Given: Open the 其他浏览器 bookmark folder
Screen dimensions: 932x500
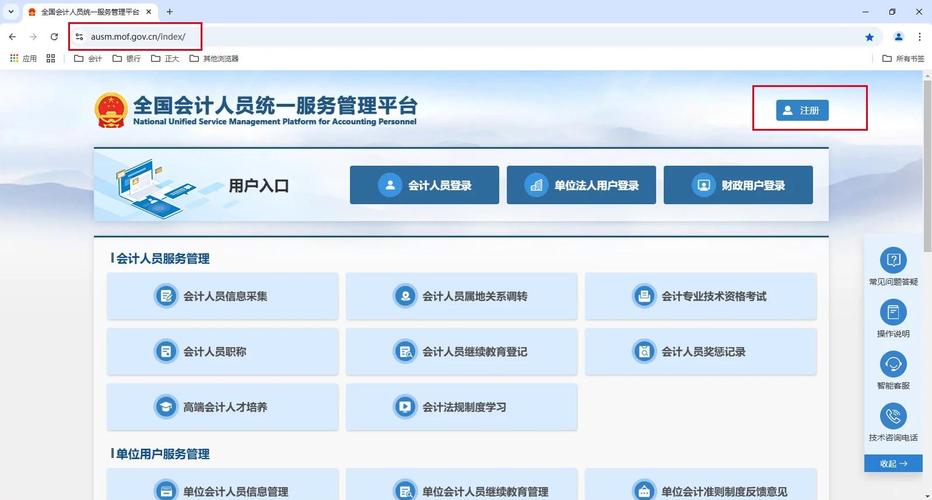Looking at the screenshot, I should pyautogui.click(x=214, y=58).
